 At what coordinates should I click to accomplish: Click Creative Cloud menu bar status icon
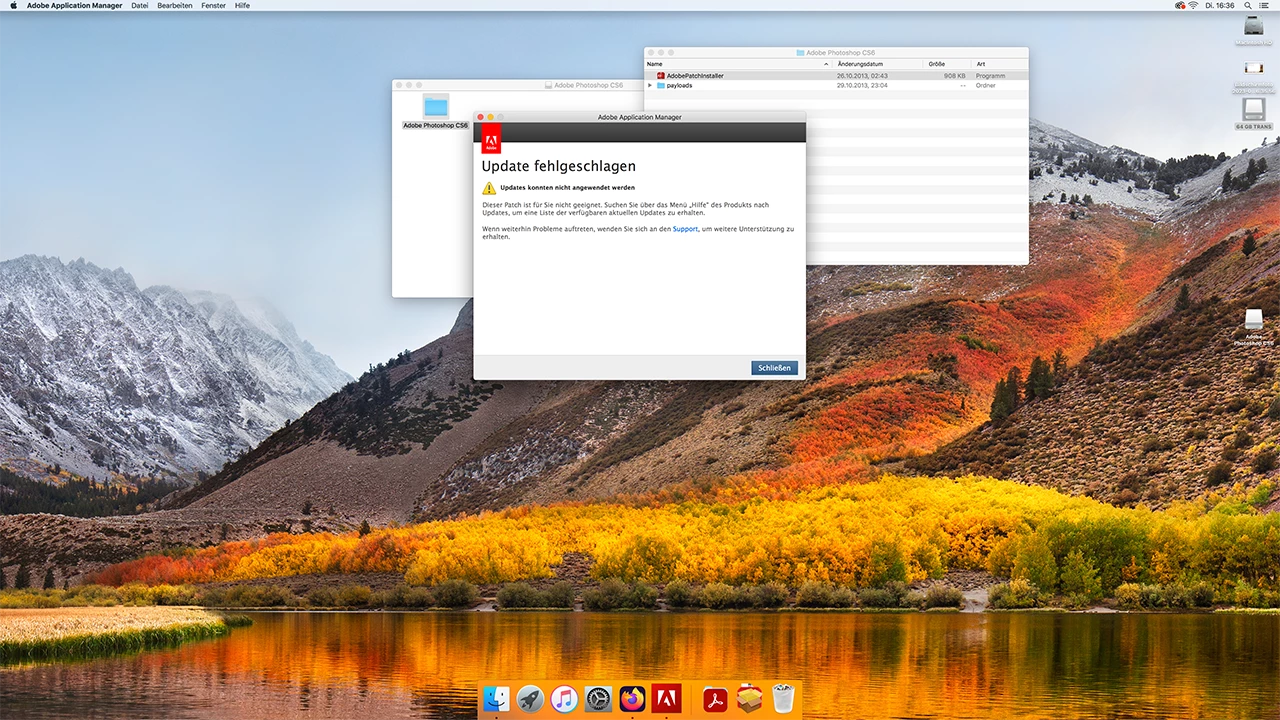click(x=1180, y=6)
